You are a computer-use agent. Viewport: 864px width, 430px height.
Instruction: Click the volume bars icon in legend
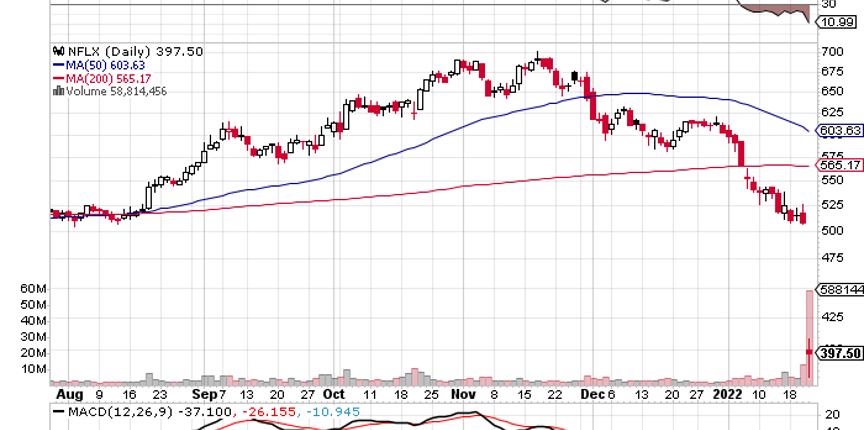click(x=58, y=92)
